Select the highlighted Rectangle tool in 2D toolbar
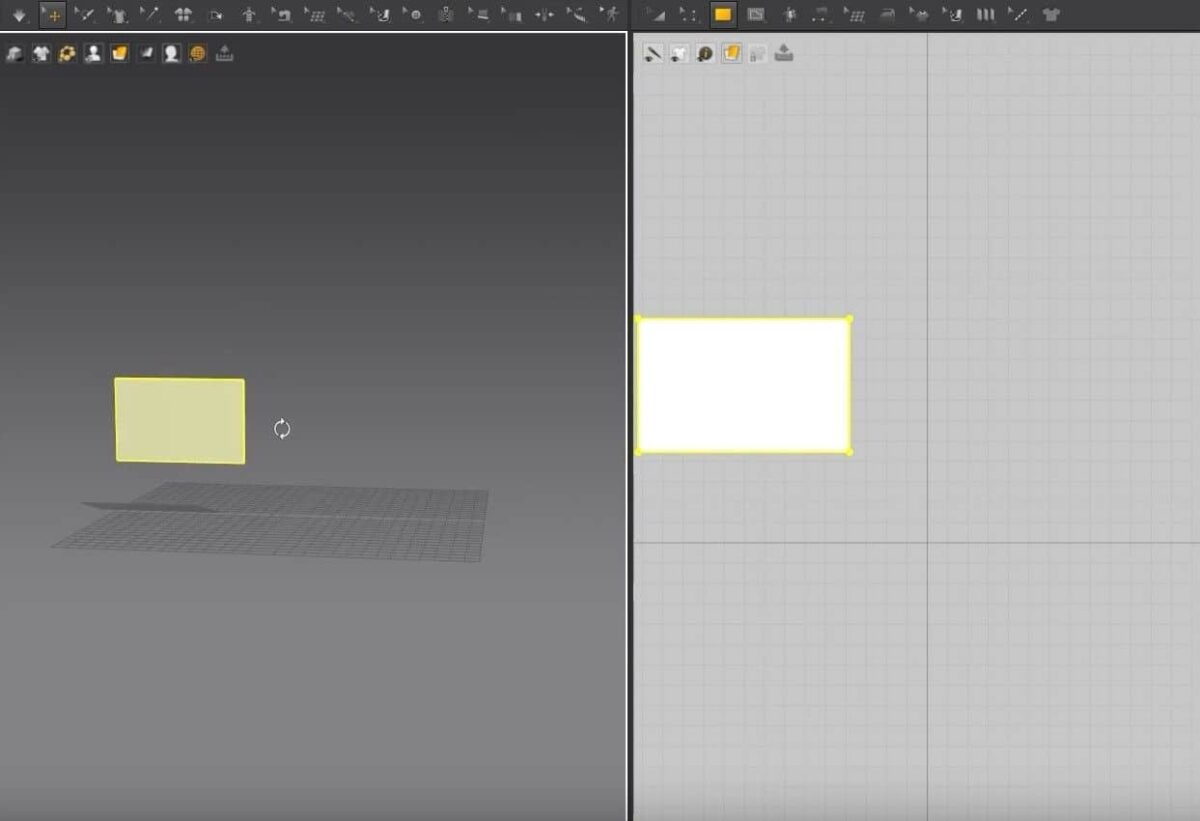This screenshot has height=821, width=1200. click(x=723, y=15)
